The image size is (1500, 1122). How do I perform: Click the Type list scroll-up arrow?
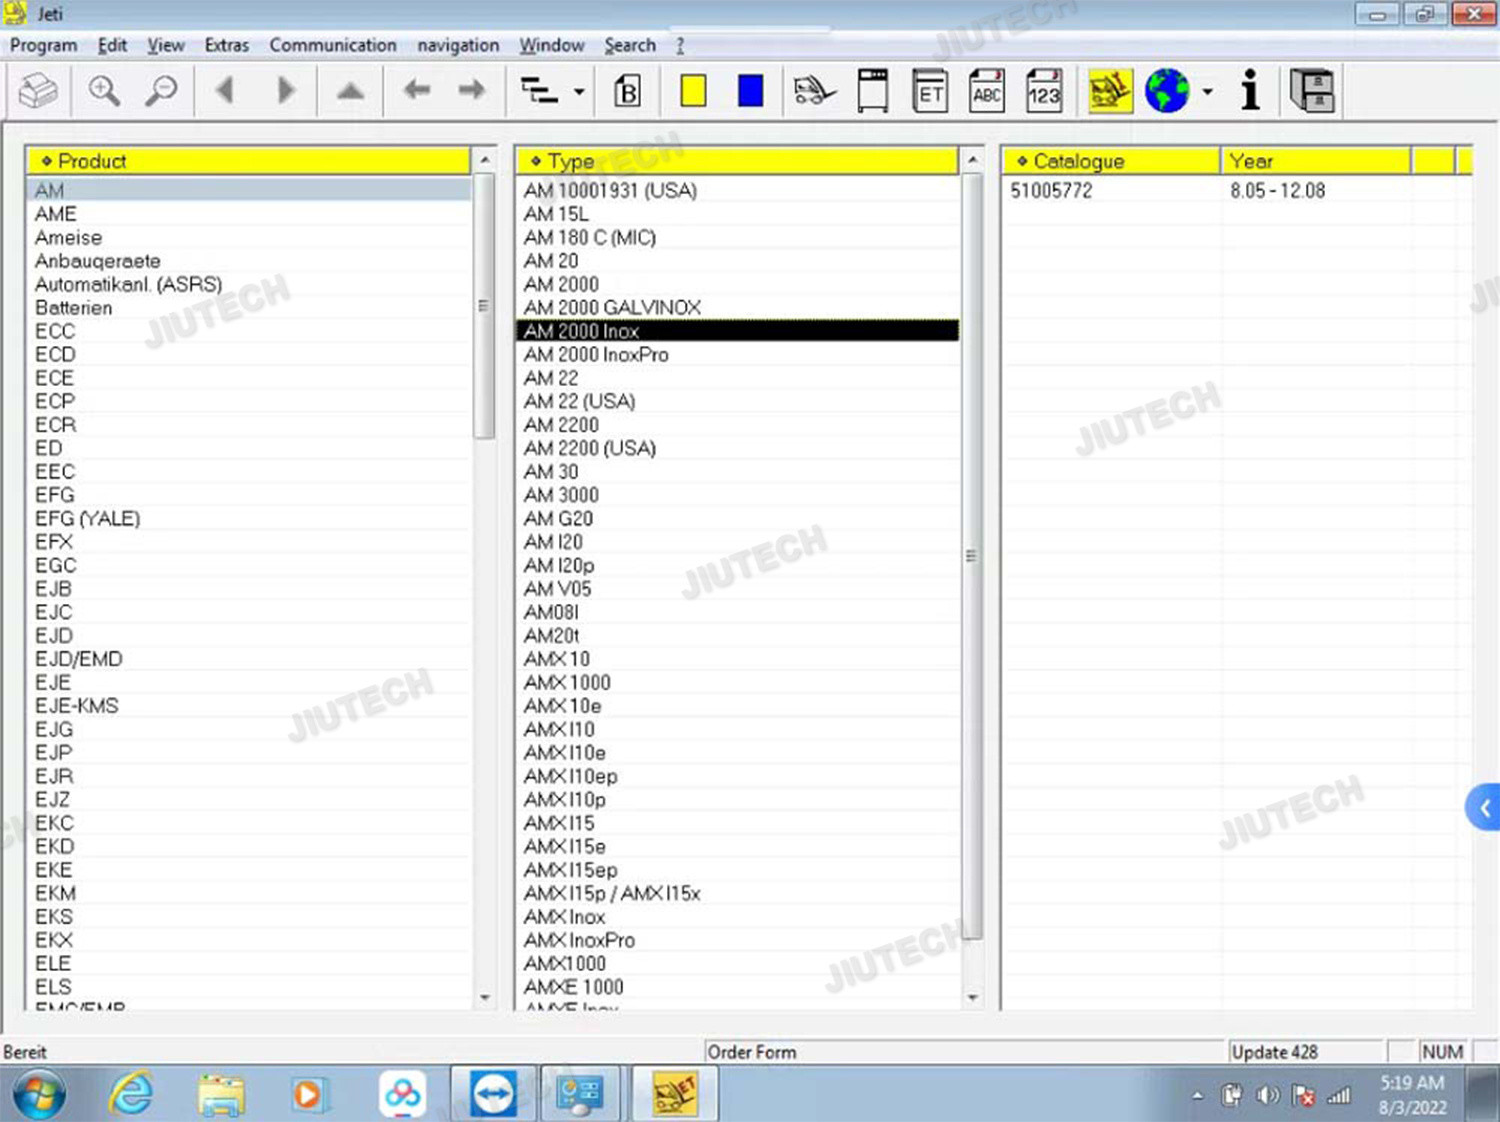pyautogui.click(x=972, y=160)
